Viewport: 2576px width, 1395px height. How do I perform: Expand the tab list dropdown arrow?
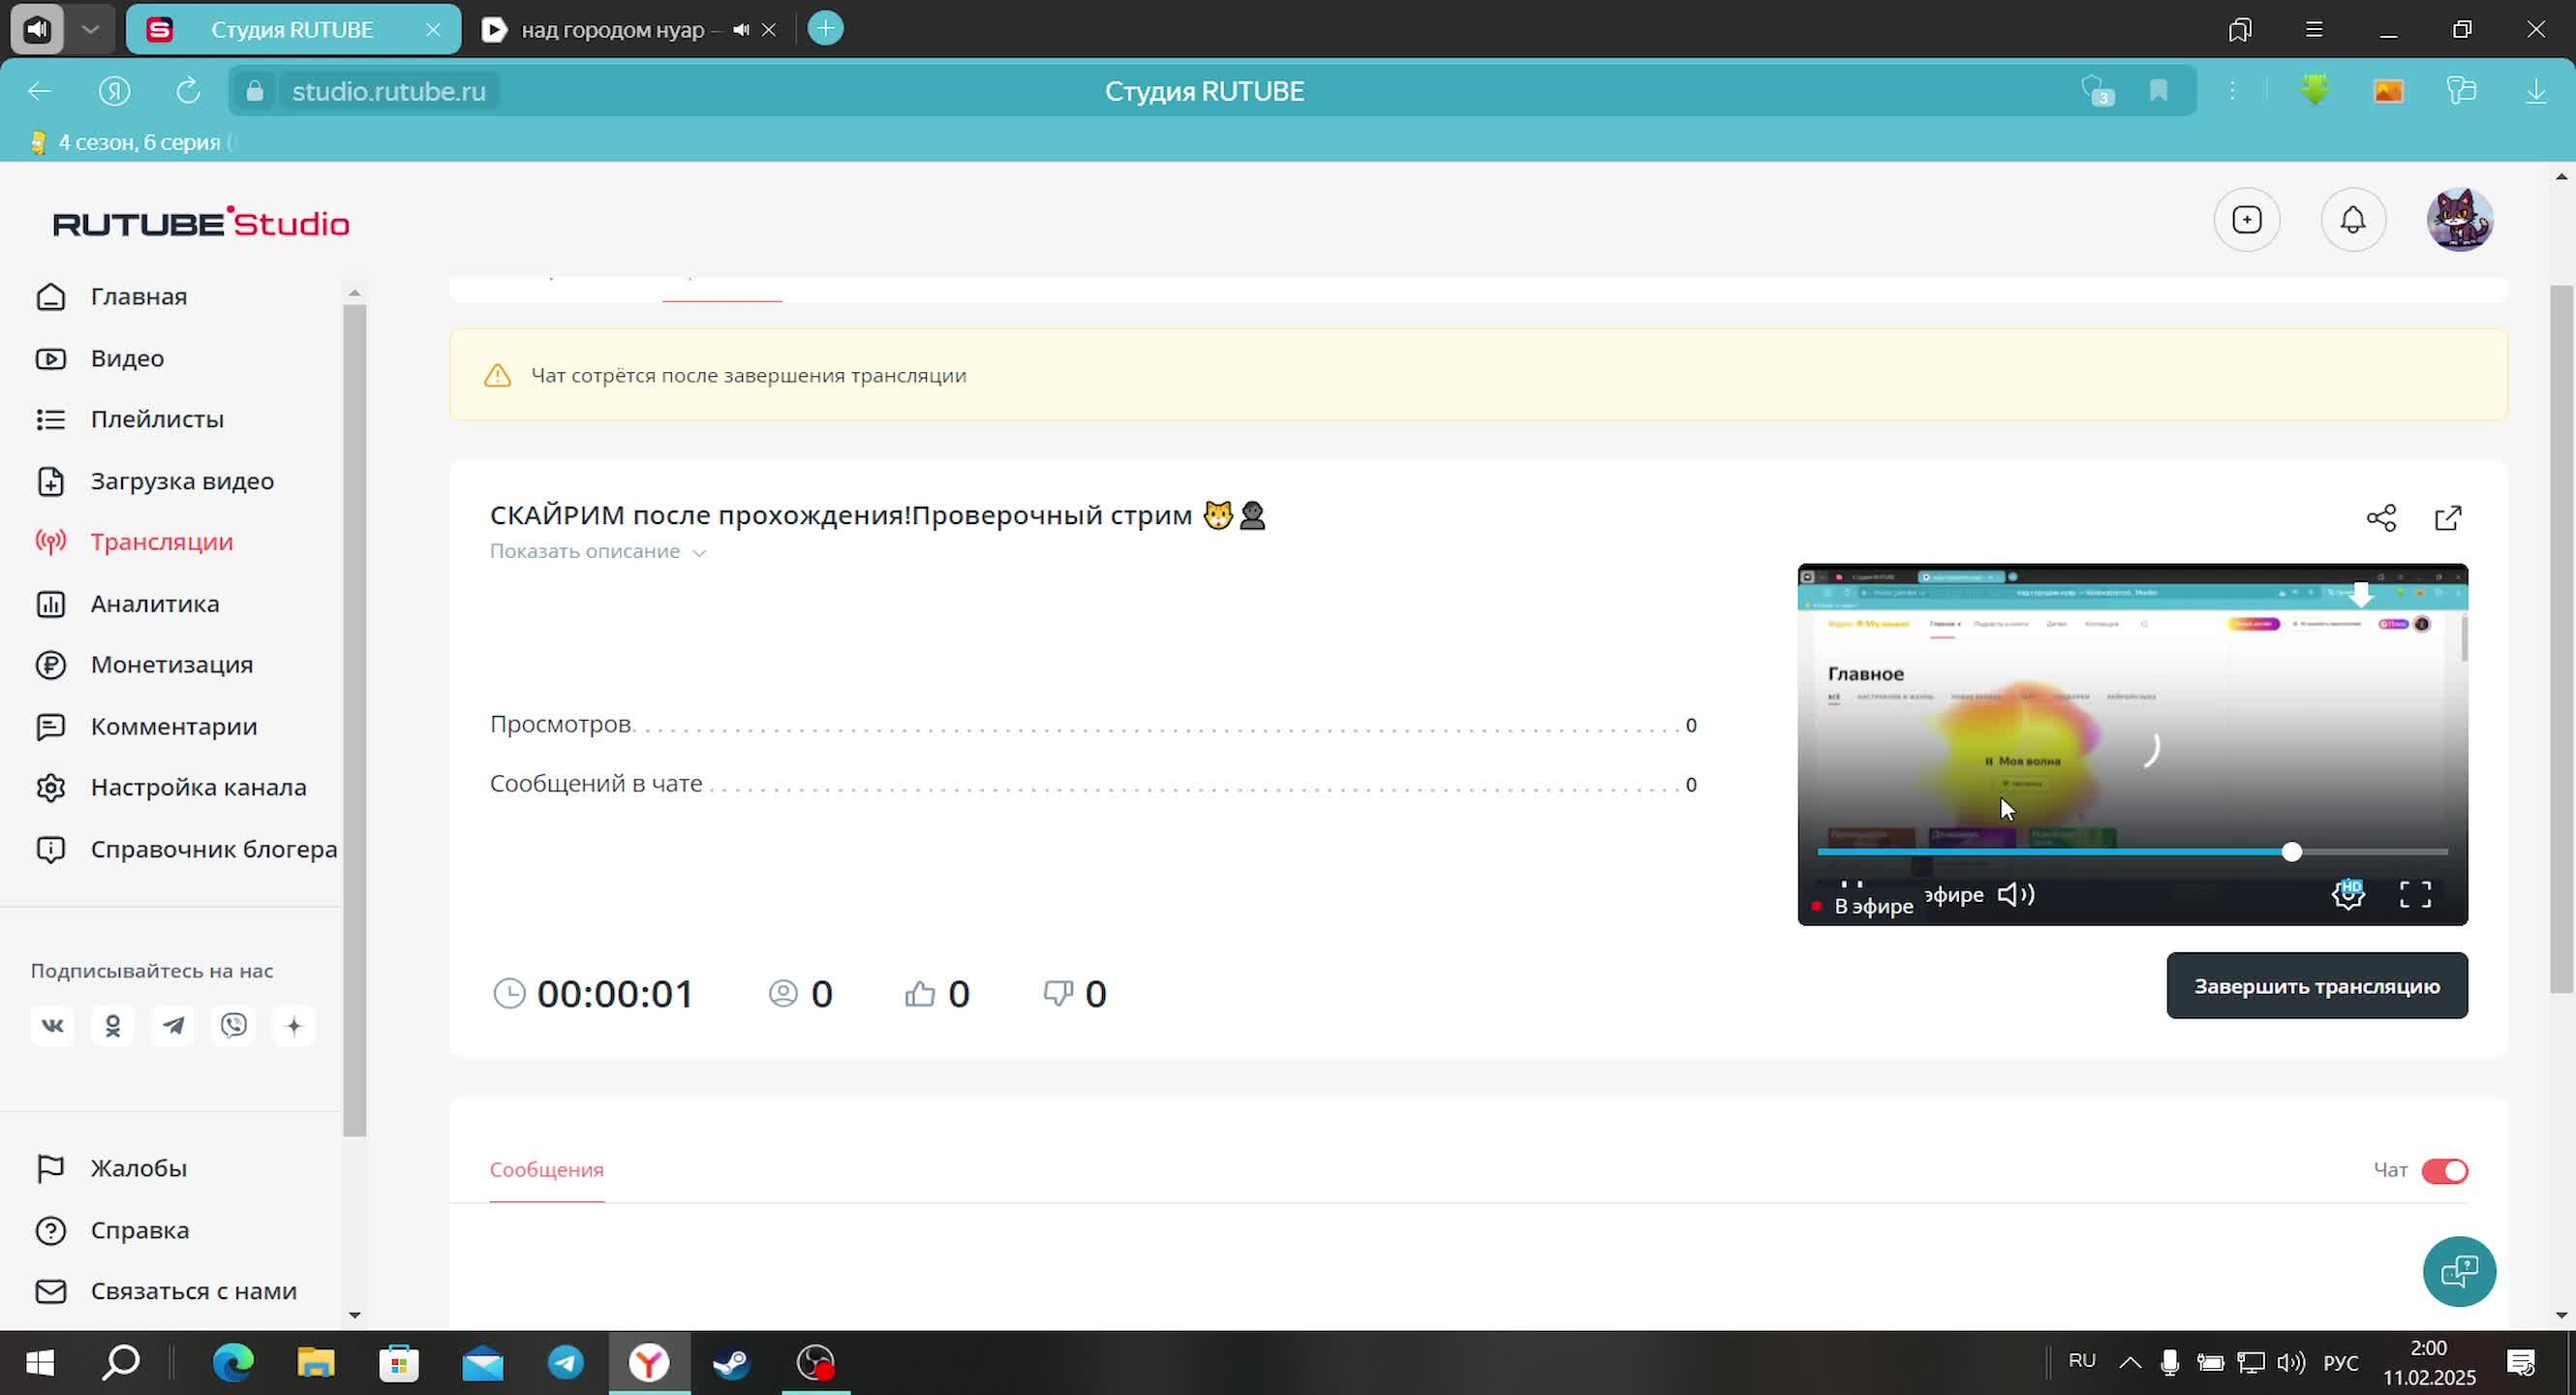coord(91,30)
